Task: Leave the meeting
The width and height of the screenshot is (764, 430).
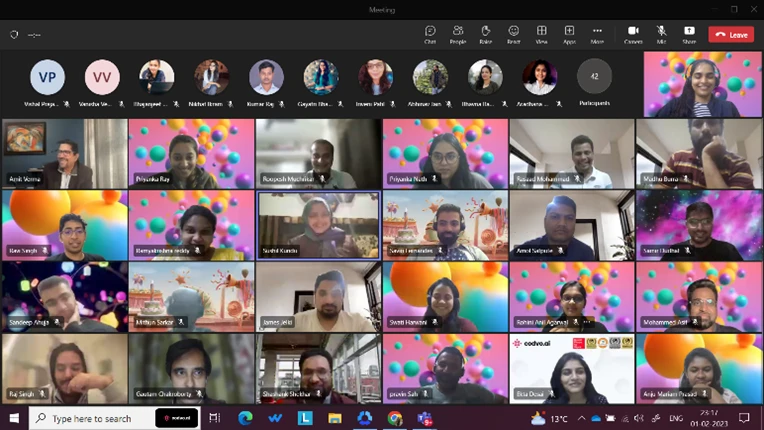Action: tap(732, 34)
